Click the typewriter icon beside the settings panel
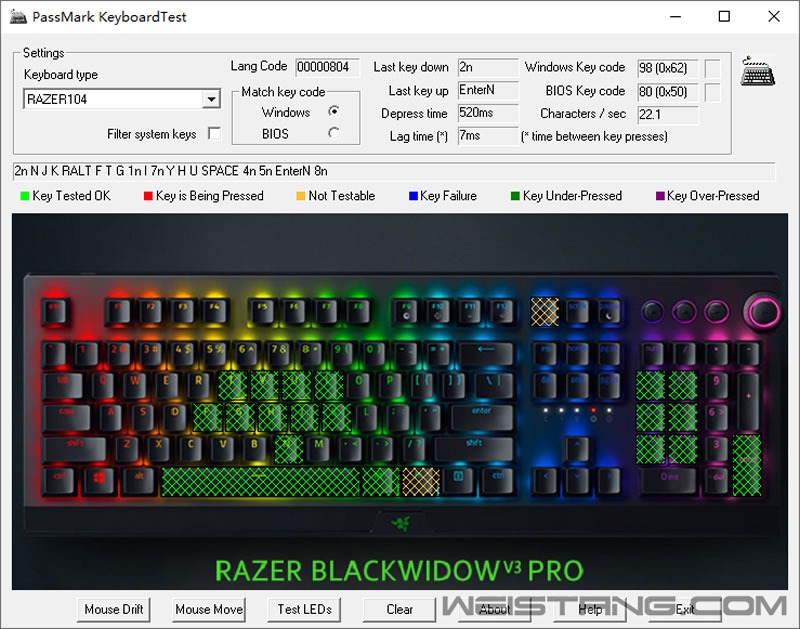The image size is (800, 629). [758, 71]
